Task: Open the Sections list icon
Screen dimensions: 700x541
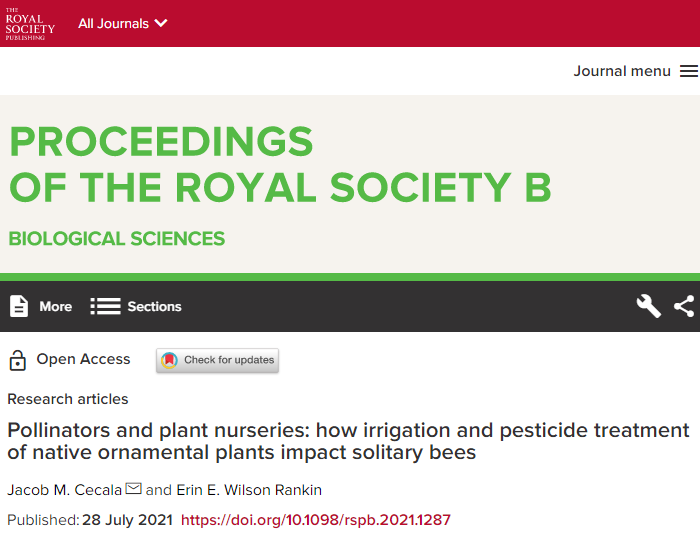Action: [x=105, y=306]
